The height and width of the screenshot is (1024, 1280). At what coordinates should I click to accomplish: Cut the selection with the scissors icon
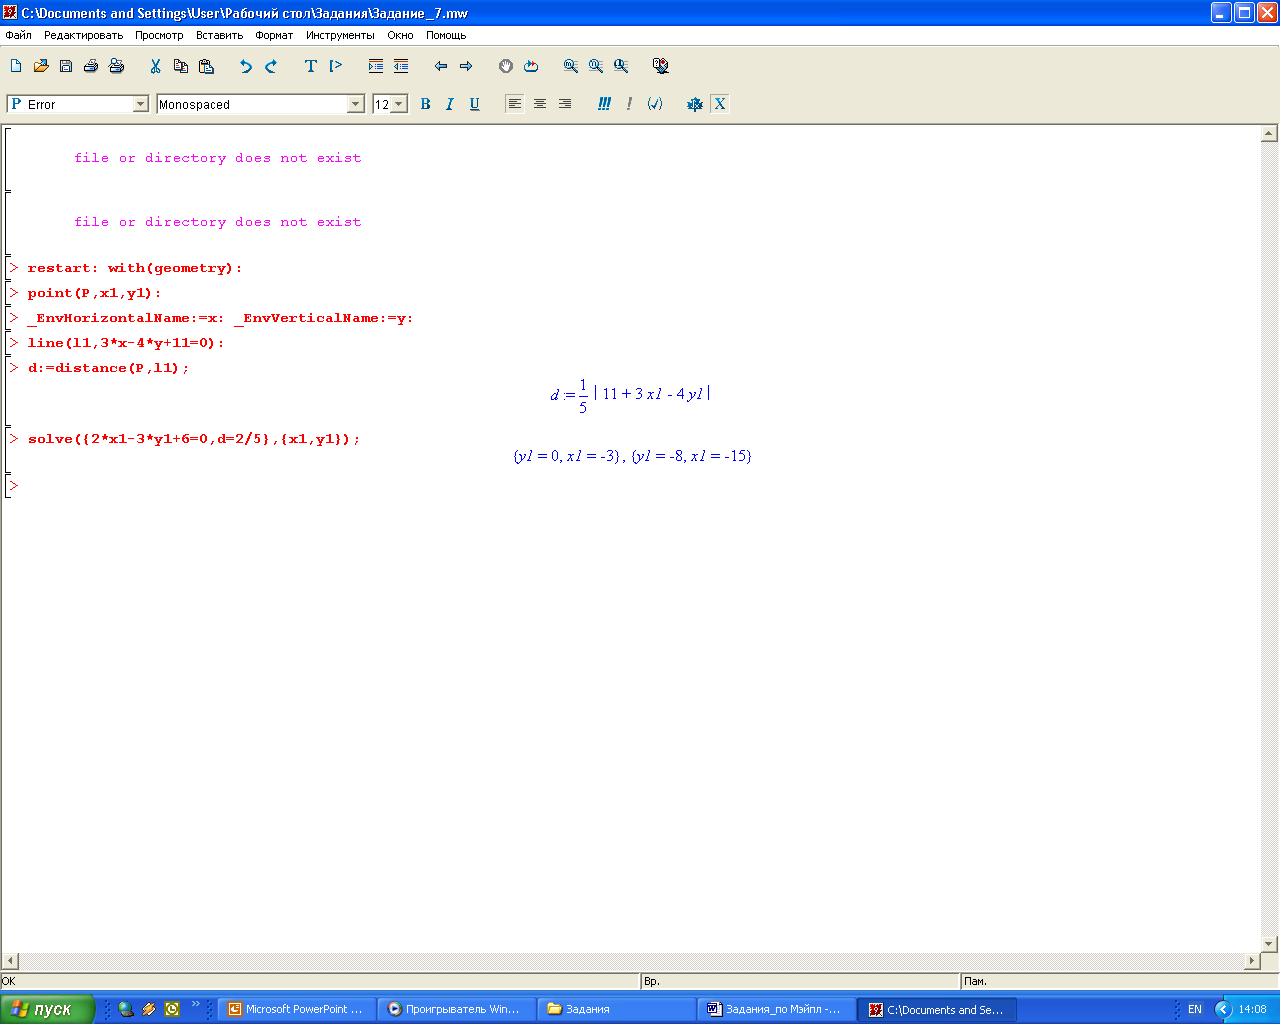click(155, 66)
